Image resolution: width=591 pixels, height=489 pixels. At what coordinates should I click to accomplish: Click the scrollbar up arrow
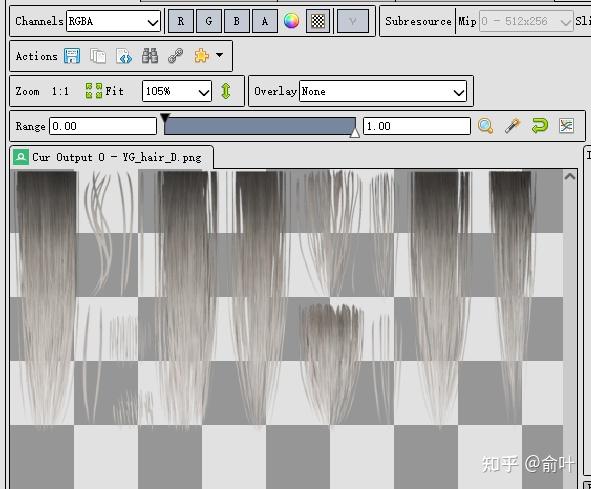click(570, 176)
